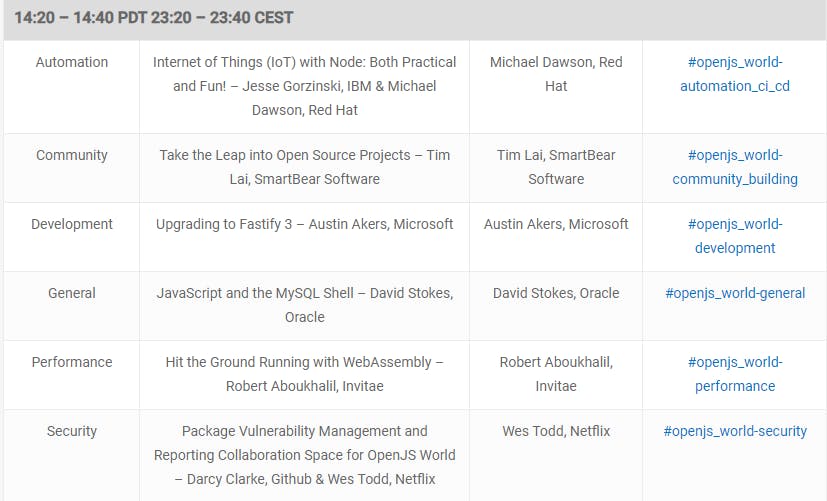Image resolution: width=827 pixels, height=501 pixels.
Task: Click the Upgrading to Fastify 3 session title
Action: pyautogui.click(x=304, y=224)
